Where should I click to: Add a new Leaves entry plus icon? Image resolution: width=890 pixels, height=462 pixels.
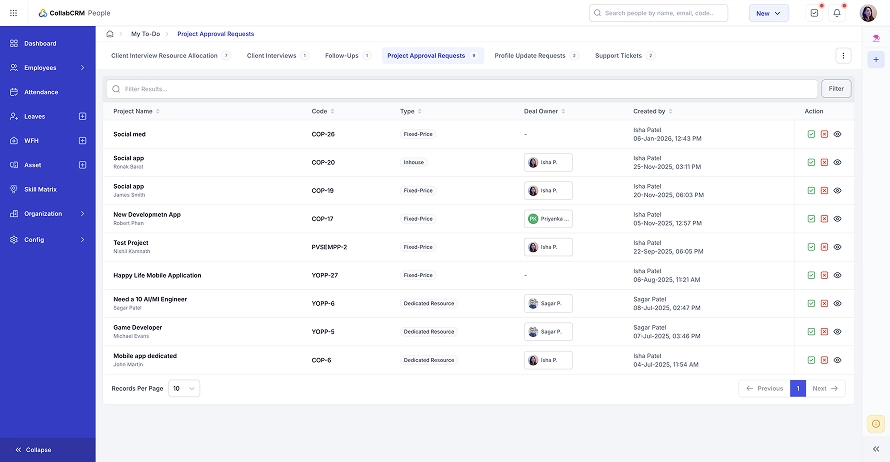82,116
